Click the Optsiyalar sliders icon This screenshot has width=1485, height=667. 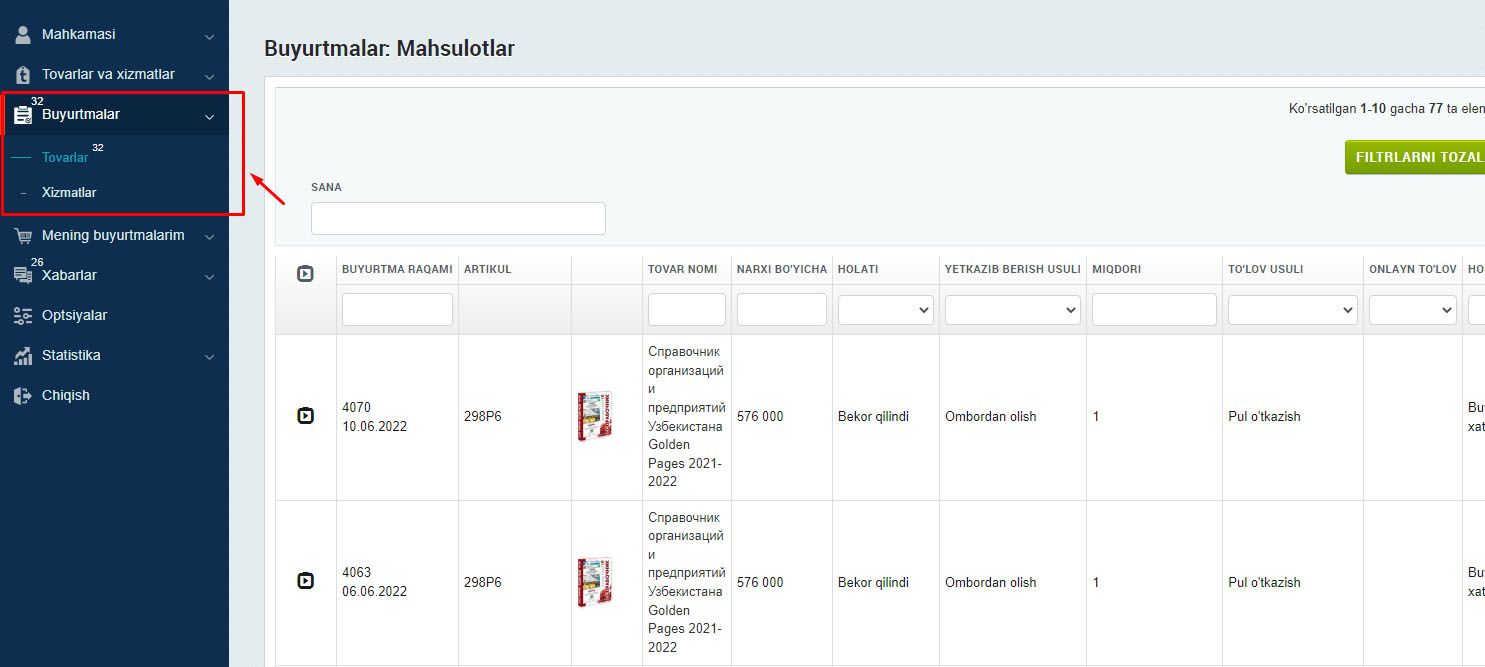point(23,316)
